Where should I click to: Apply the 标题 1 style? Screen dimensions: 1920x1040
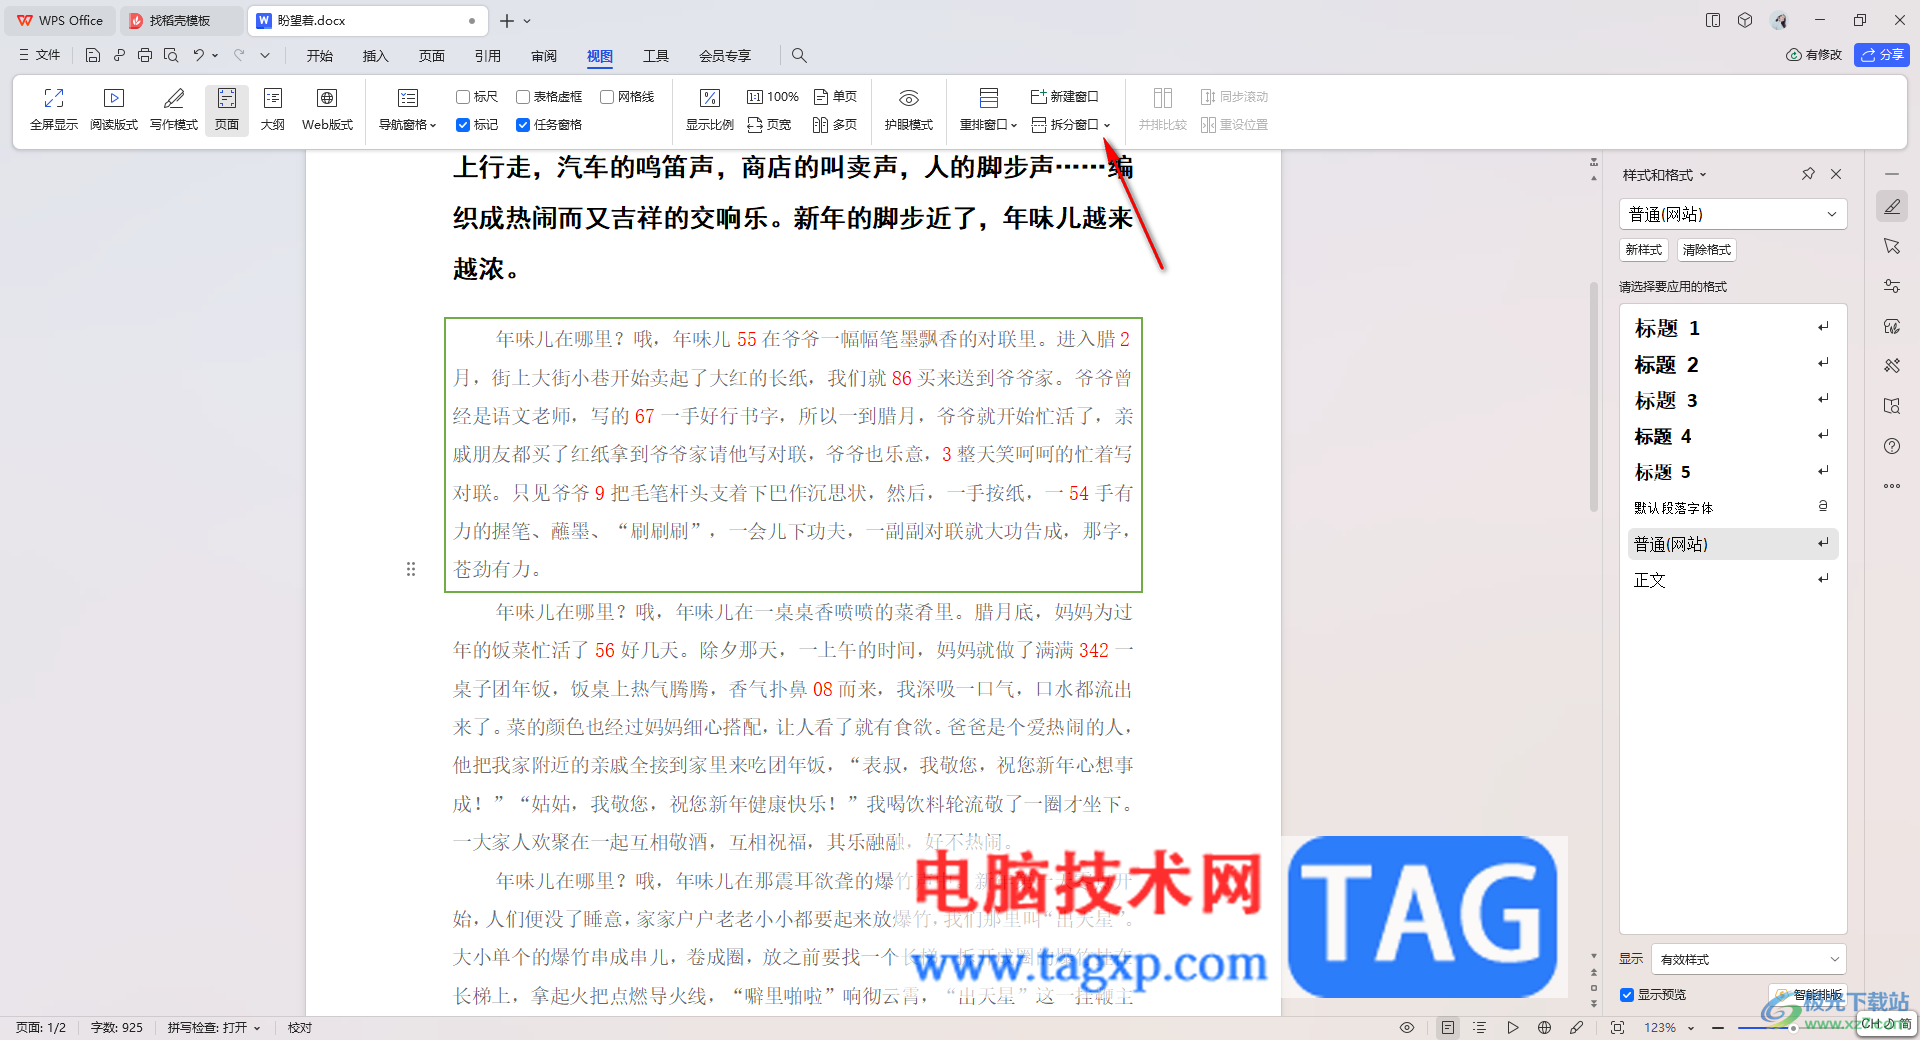tap(1733, 328)
